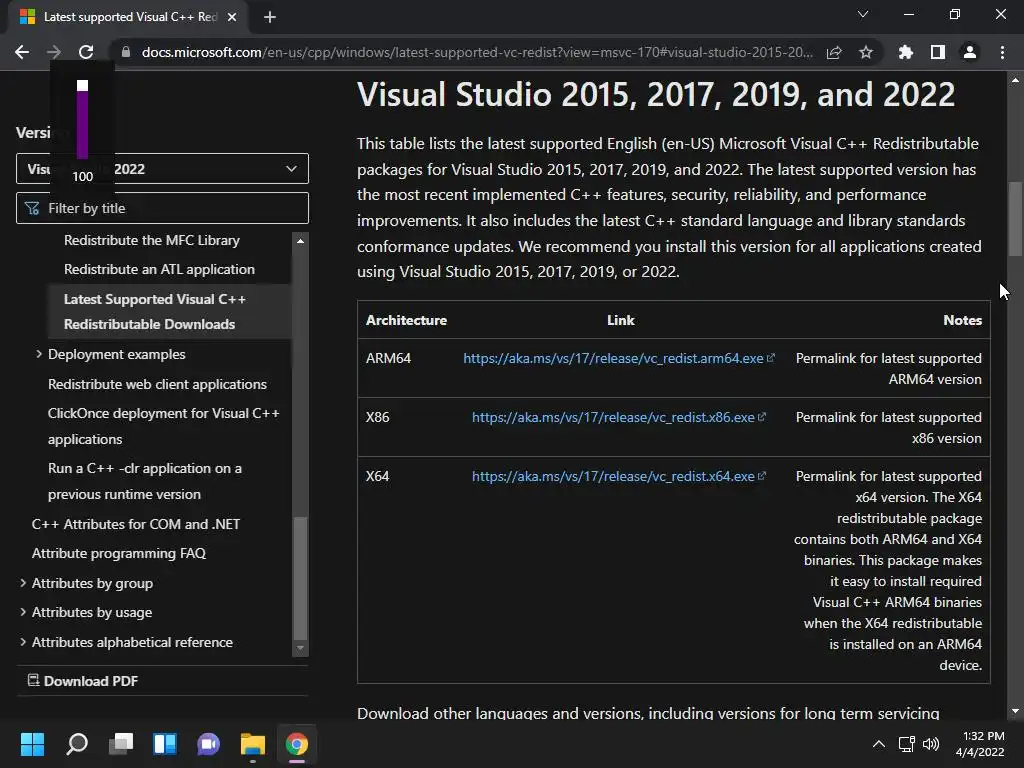The width and height of the screenshot is (1024, 768).
Task: Click page scrollbar up arrow
Action: (x=1015, y=80)
